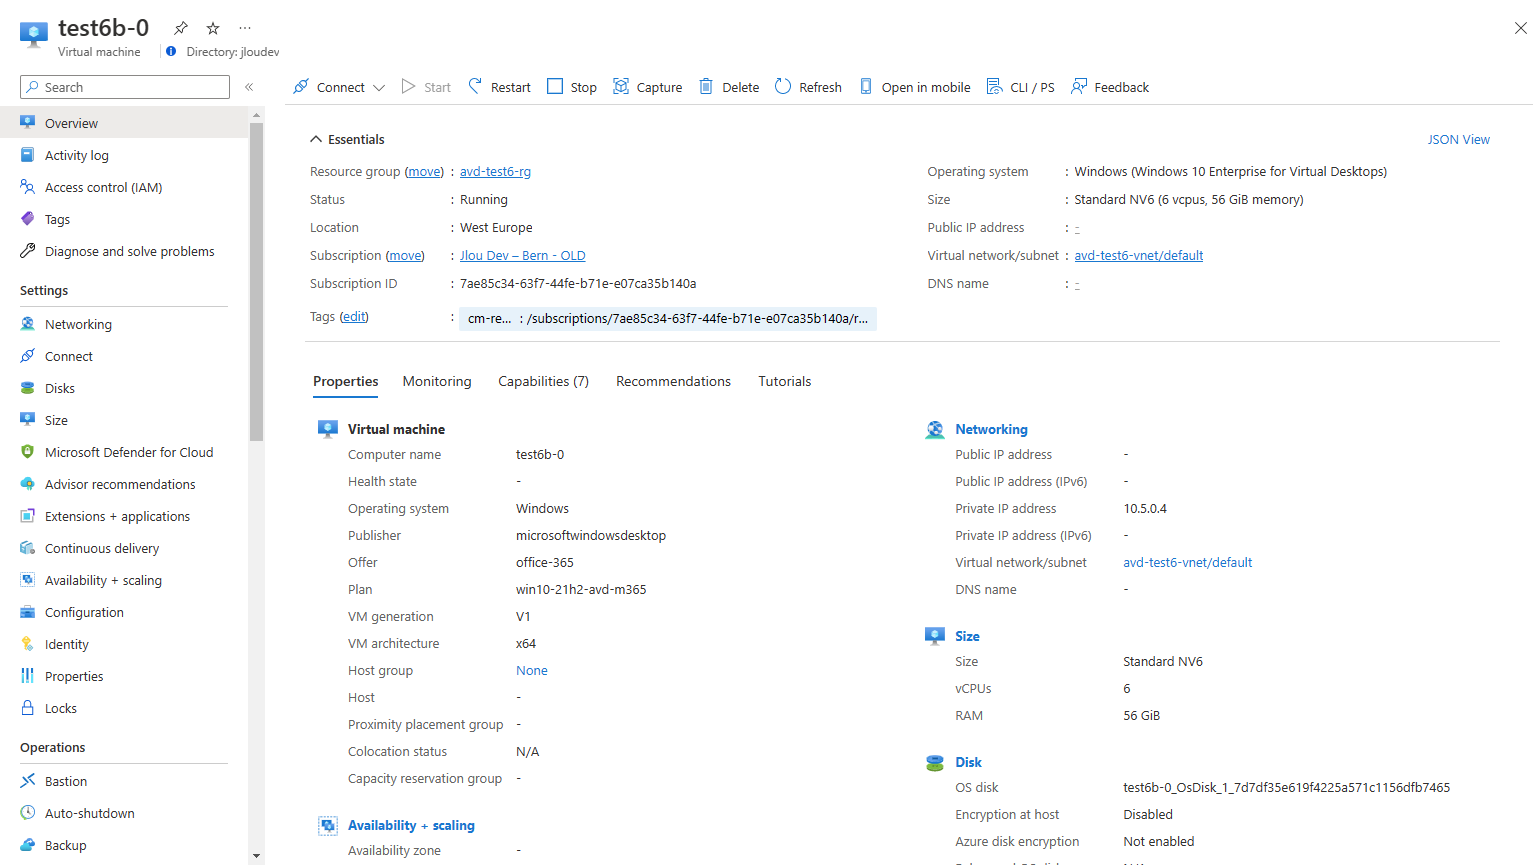The height and width of the screenshot is (865, 1533).
Task: Open the more options ellipsis beside title
Action: (x=245, y=28)
